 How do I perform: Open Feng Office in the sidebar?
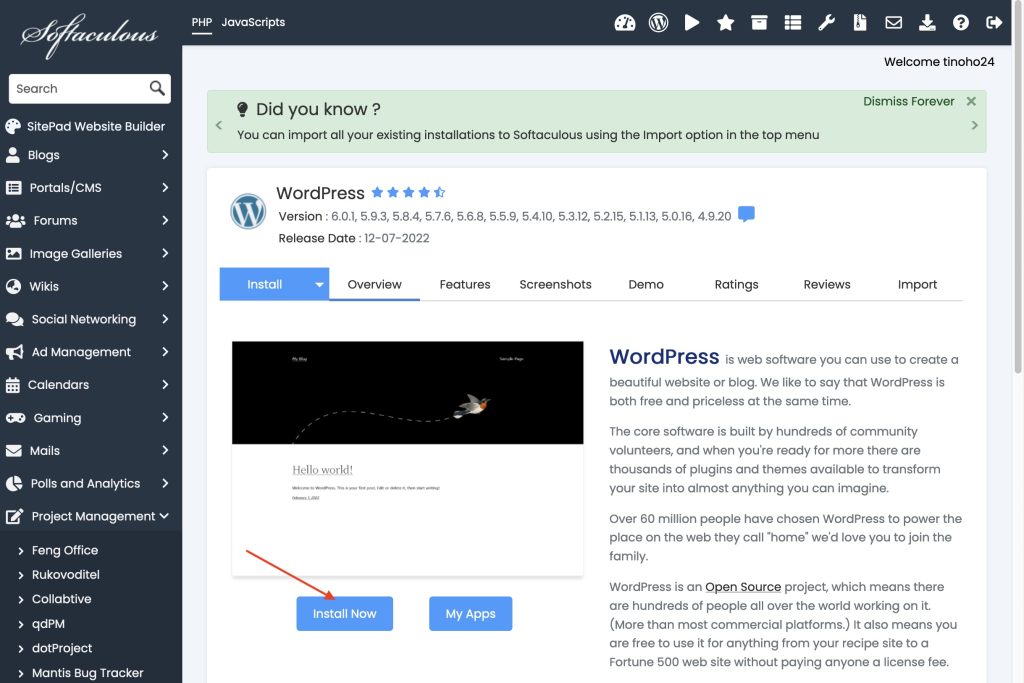pos(65,550)
